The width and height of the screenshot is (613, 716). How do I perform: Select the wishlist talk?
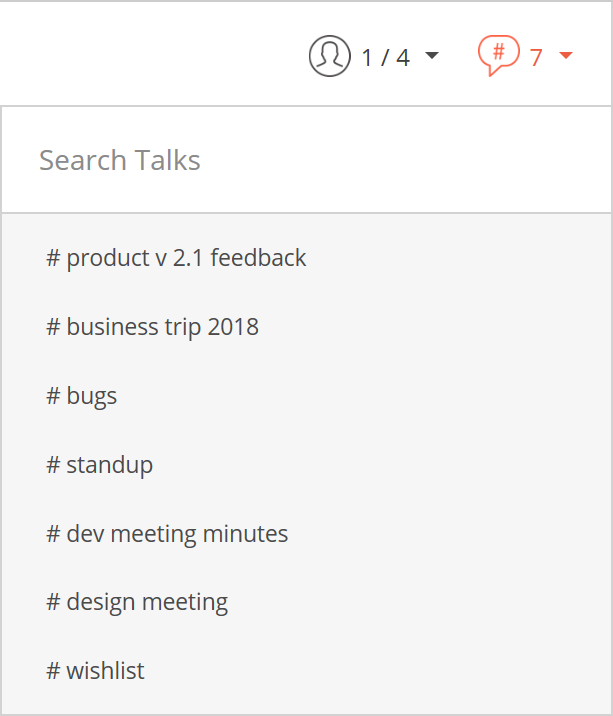(306, 671)
